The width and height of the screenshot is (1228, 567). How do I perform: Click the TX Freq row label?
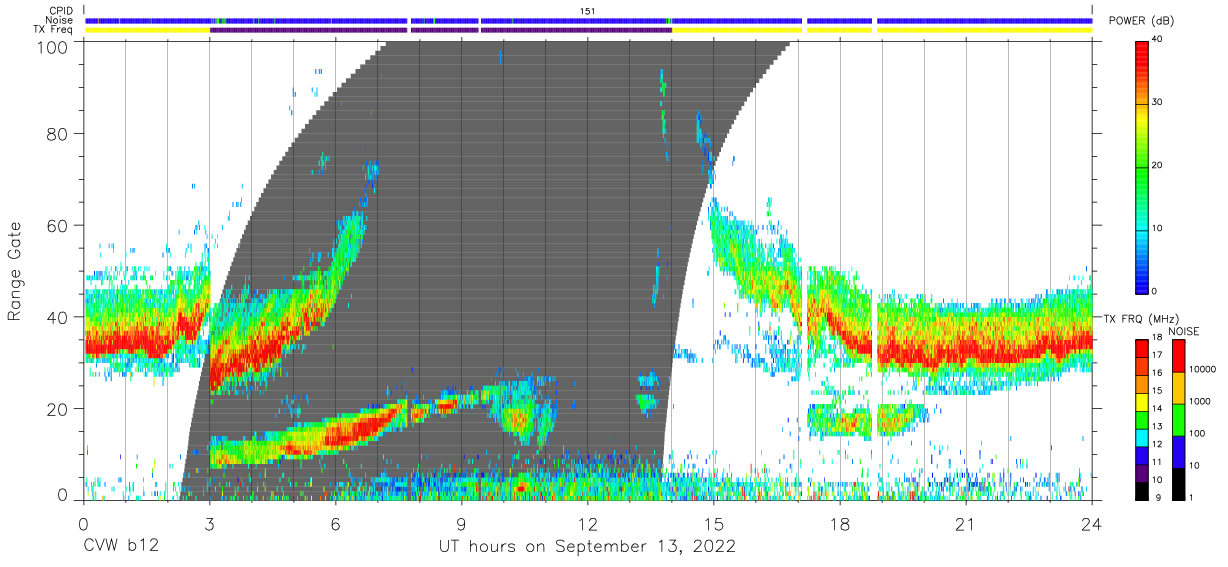pyautogui.click(x=54, y=30)
